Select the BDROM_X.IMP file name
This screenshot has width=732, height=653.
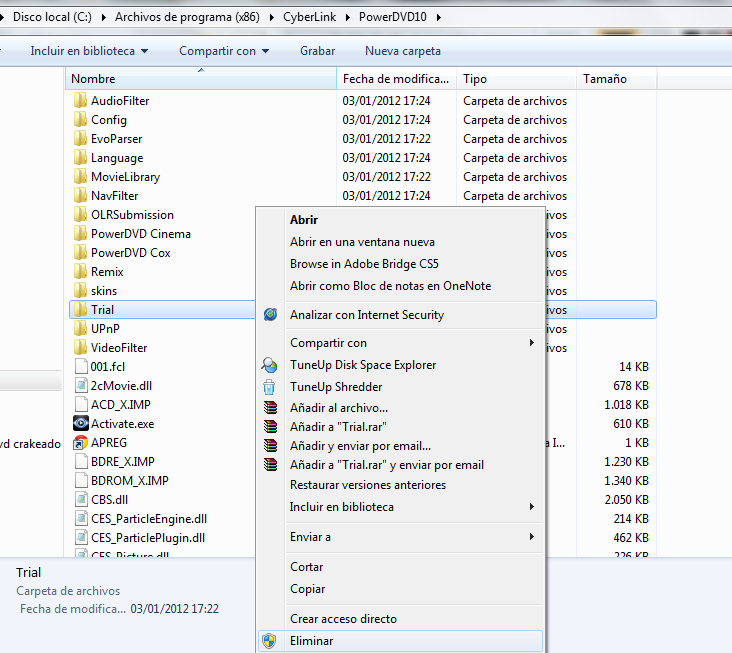point(130,481)
